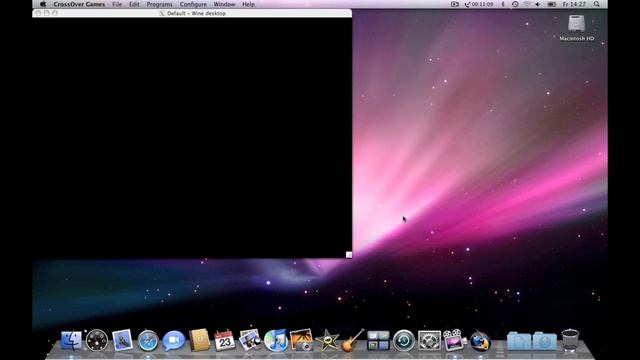
Task: Launch GarageBand guitar icon
Action: pyautogui.click(x=353, y=340)
